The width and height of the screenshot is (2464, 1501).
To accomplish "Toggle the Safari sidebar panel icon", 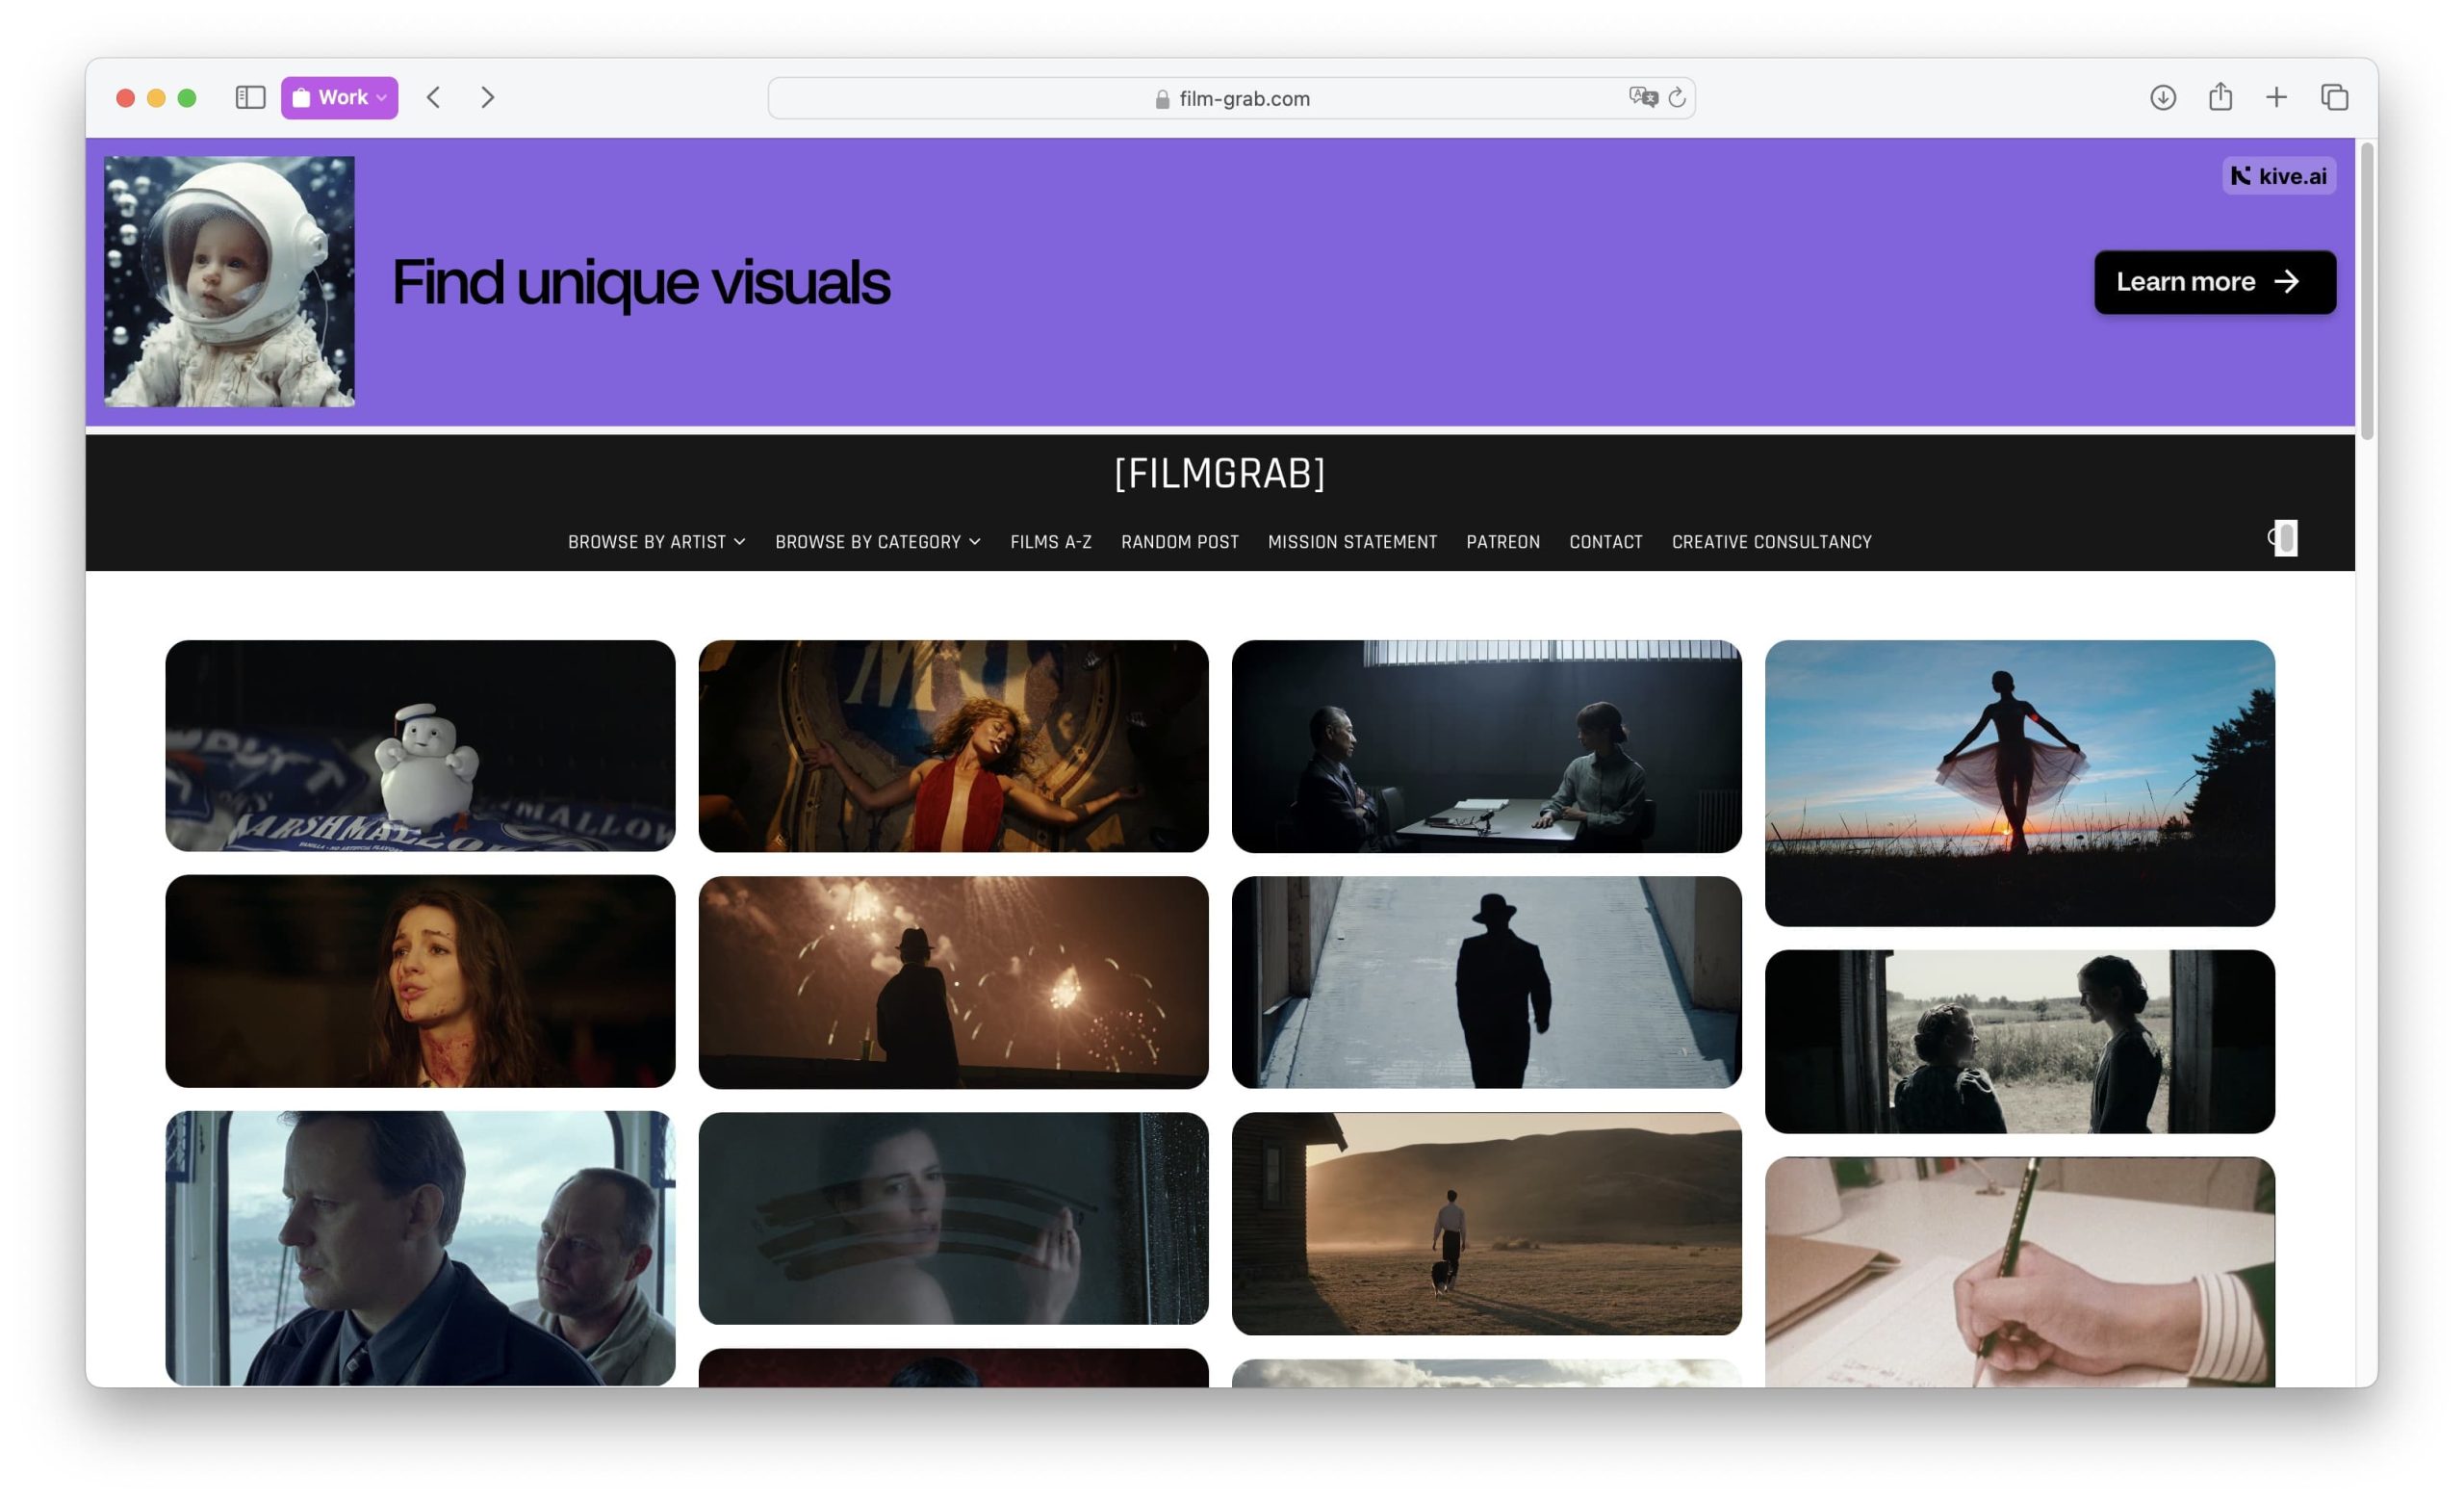I will [x=250, y=97].
